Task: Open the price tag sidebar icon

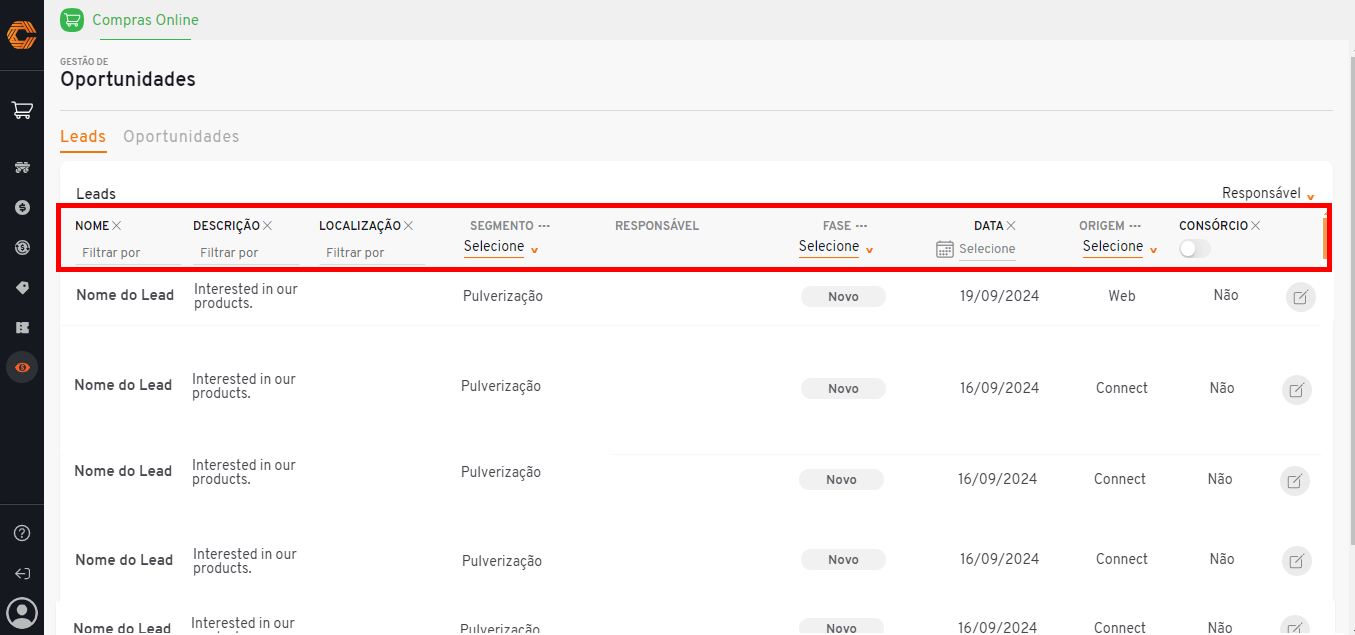Action: (x=22, y=287)
